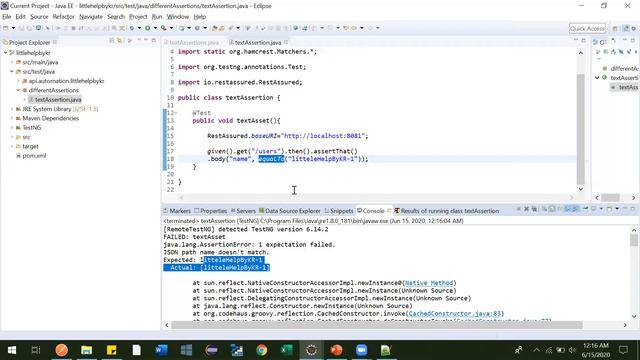640x360 pixels.
Task: Click the Run External Tools toolbar icon
Action: (x=164, y=28)
